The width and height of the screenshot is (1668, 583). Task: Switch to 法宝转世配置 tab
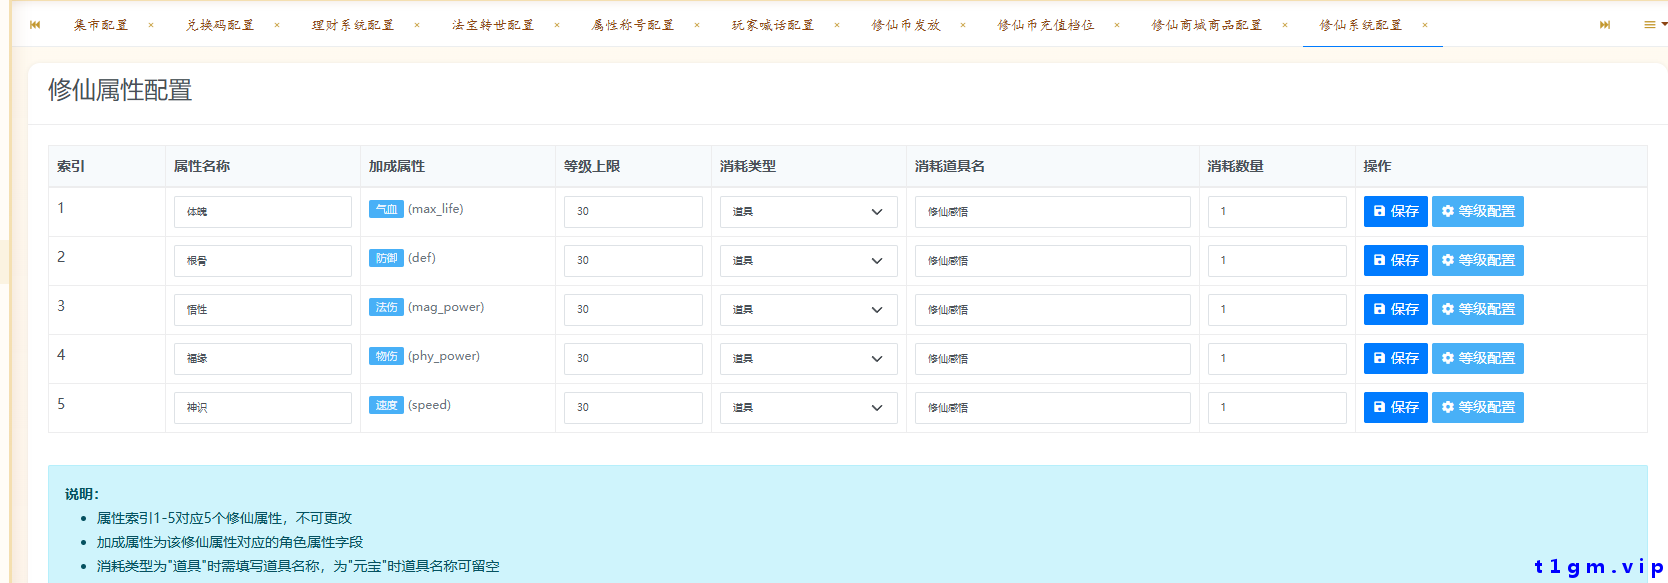pyautogui.click(x=493, y=25)
